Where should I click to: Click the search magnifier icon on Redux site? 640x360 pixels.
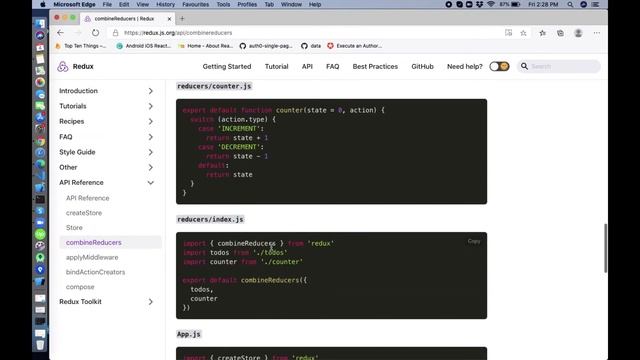pos(524,66)
